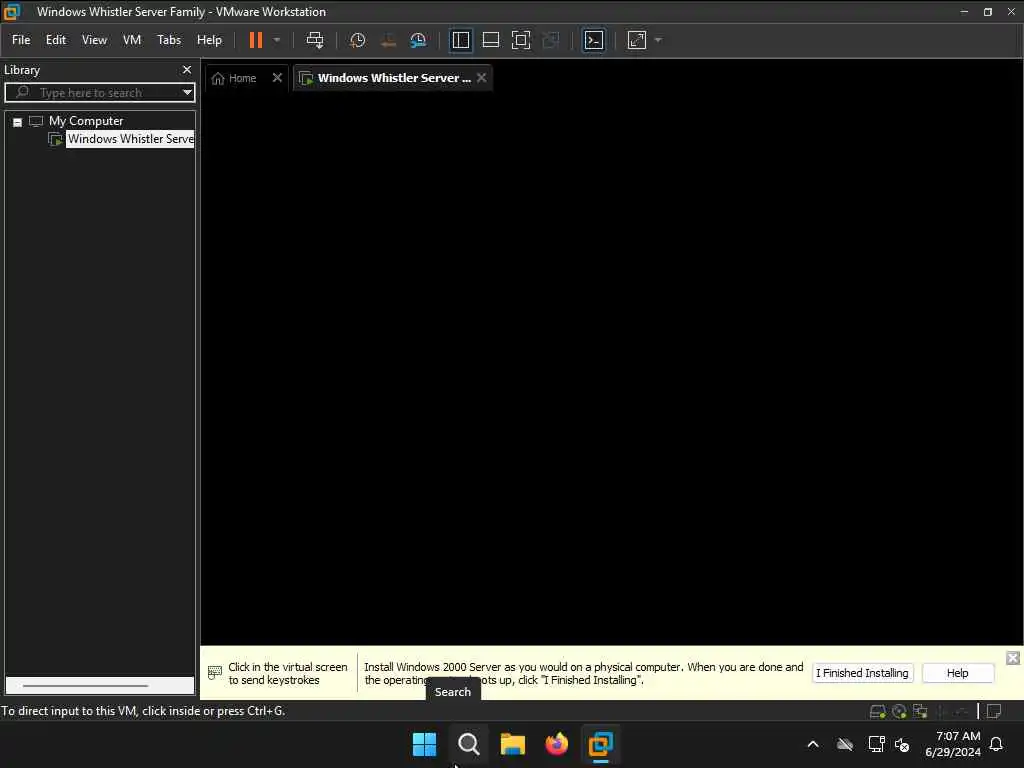Click Help button in the install bar

[x=957, y=673]
